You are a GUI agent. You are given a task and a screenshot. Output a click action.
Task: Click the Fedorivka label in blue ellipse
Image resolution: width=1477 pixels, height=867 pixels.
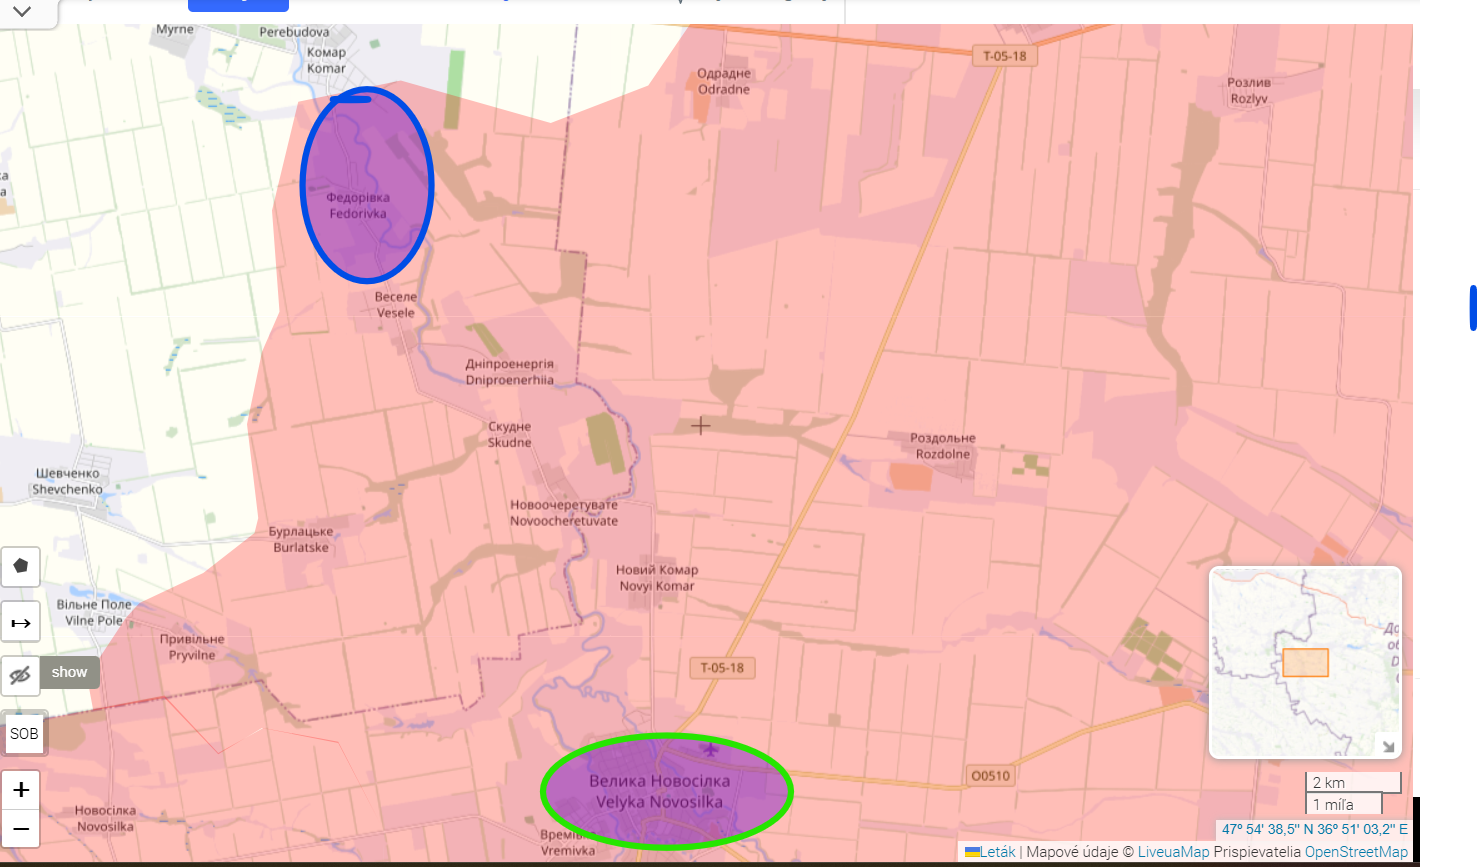(358, 206)
